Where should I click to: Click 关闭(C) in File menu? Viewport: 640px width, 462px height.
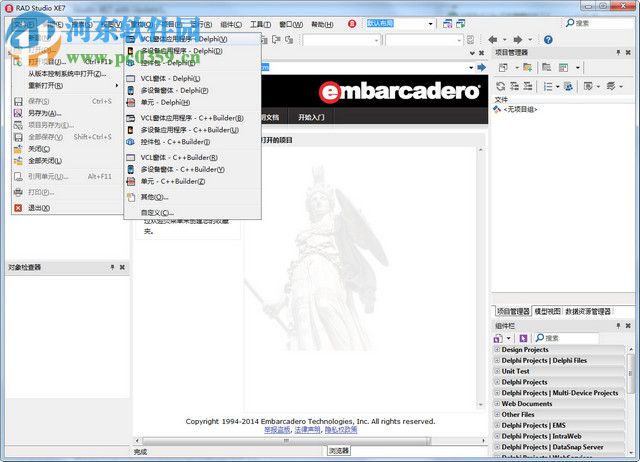point(67,149)
